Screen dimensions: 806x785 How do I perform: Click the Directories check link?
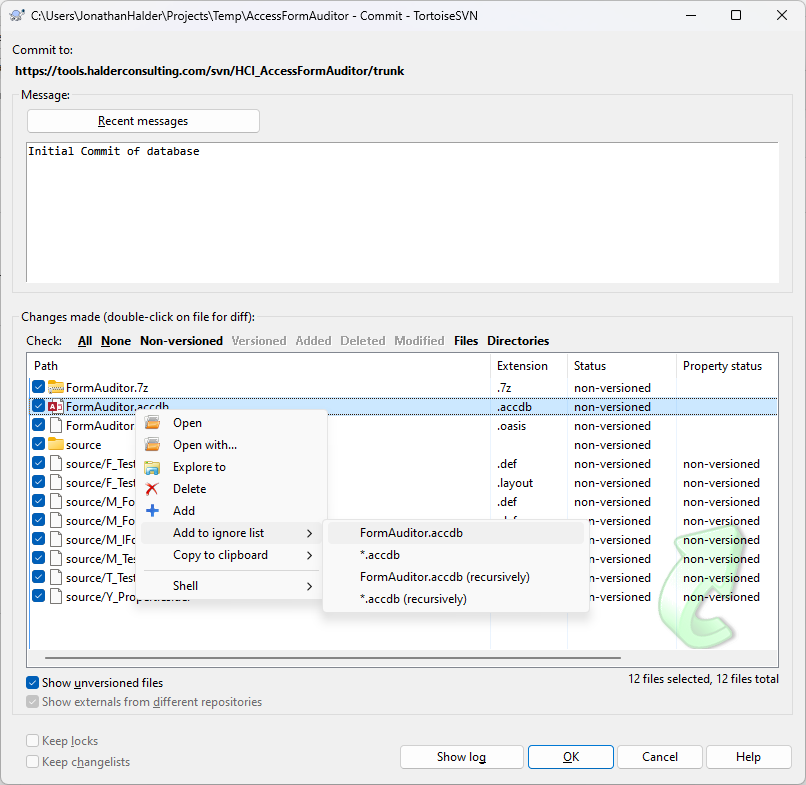[x=518, y=341]
